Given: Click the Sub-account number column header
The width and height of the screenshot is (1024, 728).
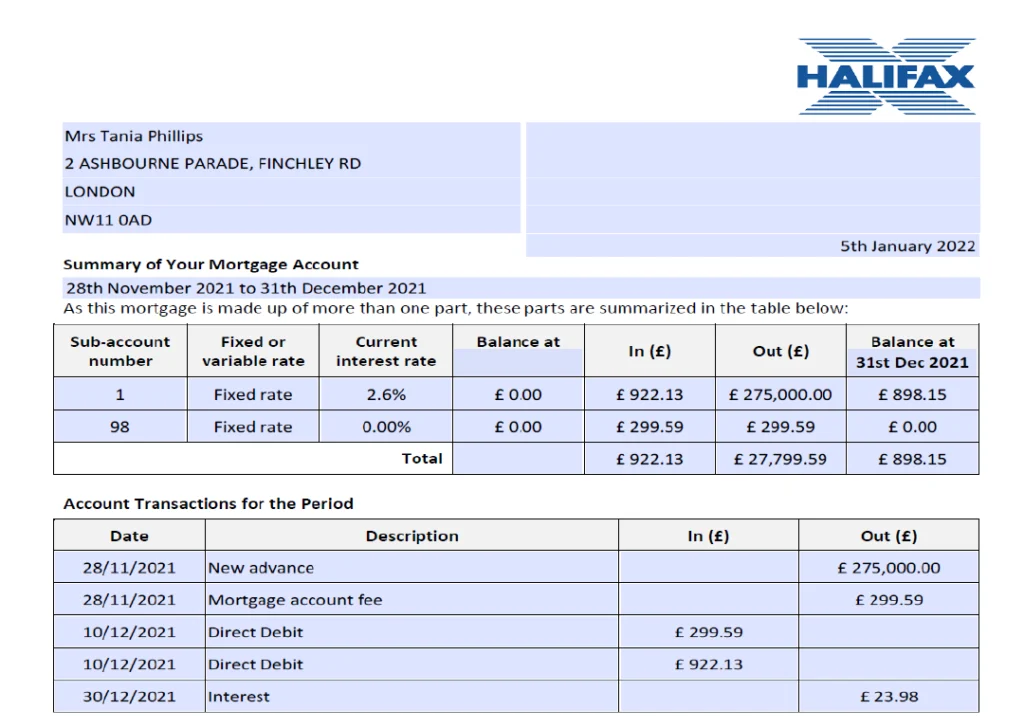Looking at the screenshot, I should 120,351.
